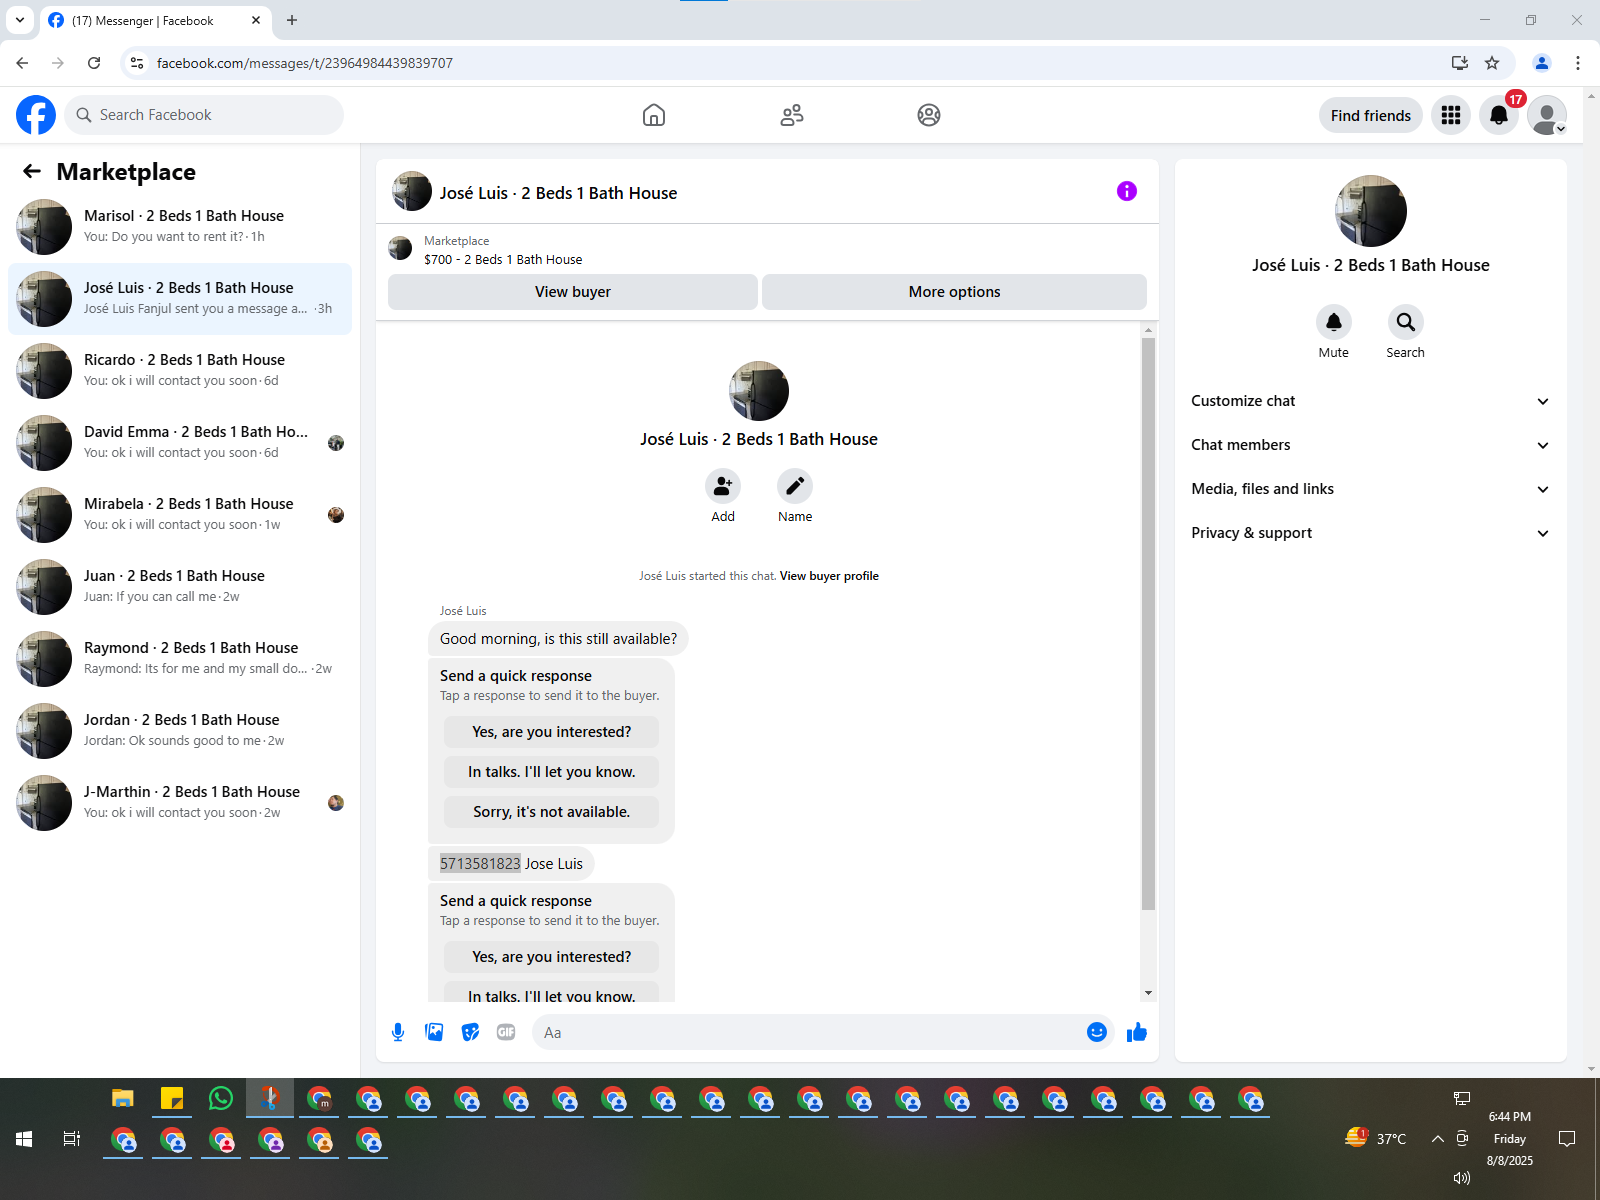Click the Aa message input field
1600x1200 pixels.
pyautogui.click(x=806, y=1032)
